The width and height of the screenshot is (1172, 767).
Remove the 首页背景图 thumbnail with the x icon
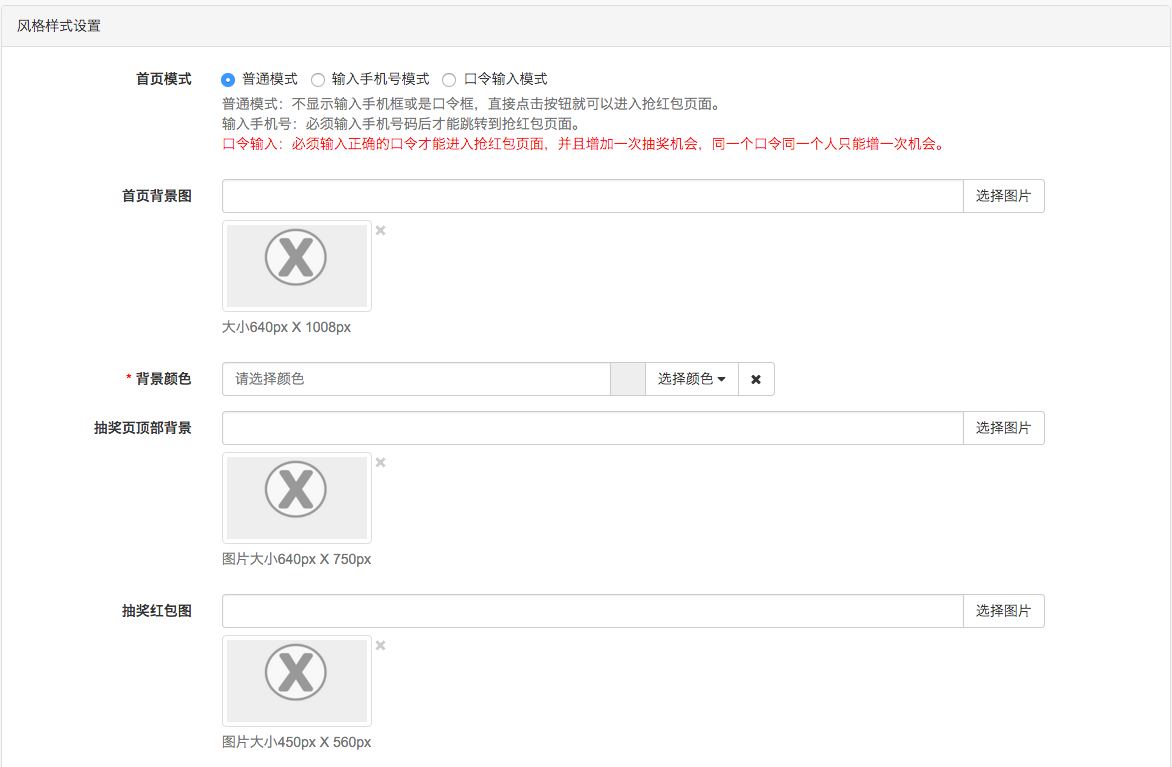point(380,230)
